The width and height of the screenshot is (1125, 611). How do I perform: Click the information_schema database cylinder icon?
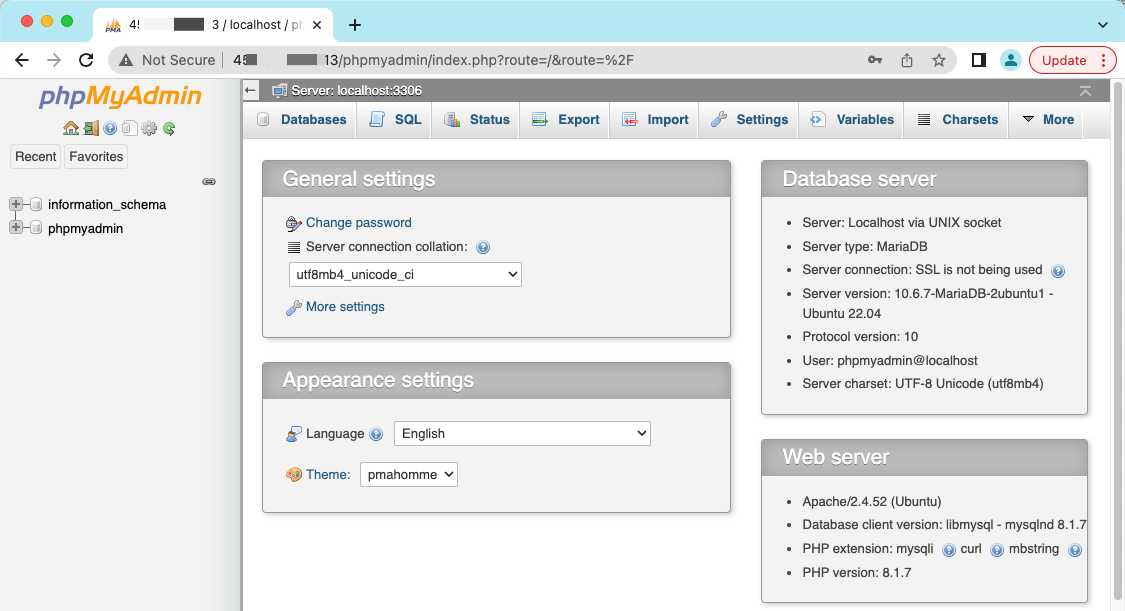[x=36, y=204]
